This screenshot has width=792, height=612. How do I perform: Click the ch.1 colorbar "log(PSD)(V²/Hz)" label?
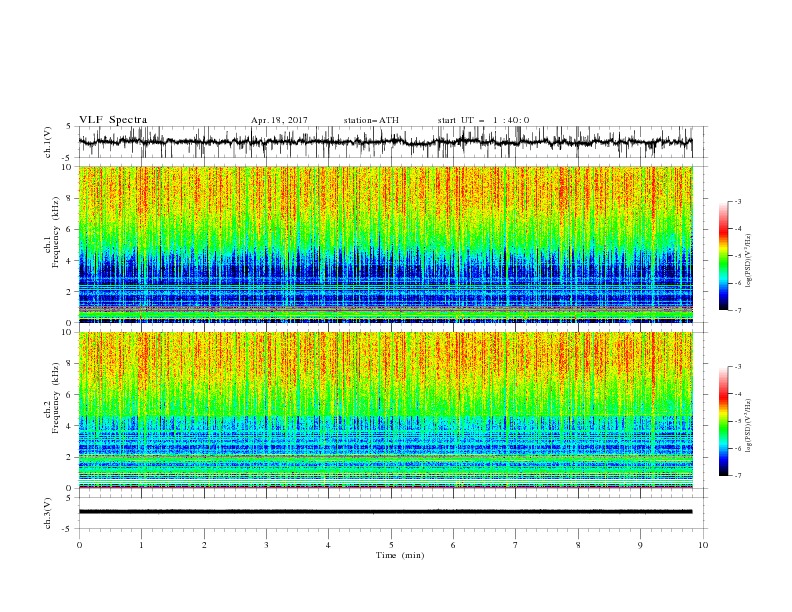click(x=748, y=261)
